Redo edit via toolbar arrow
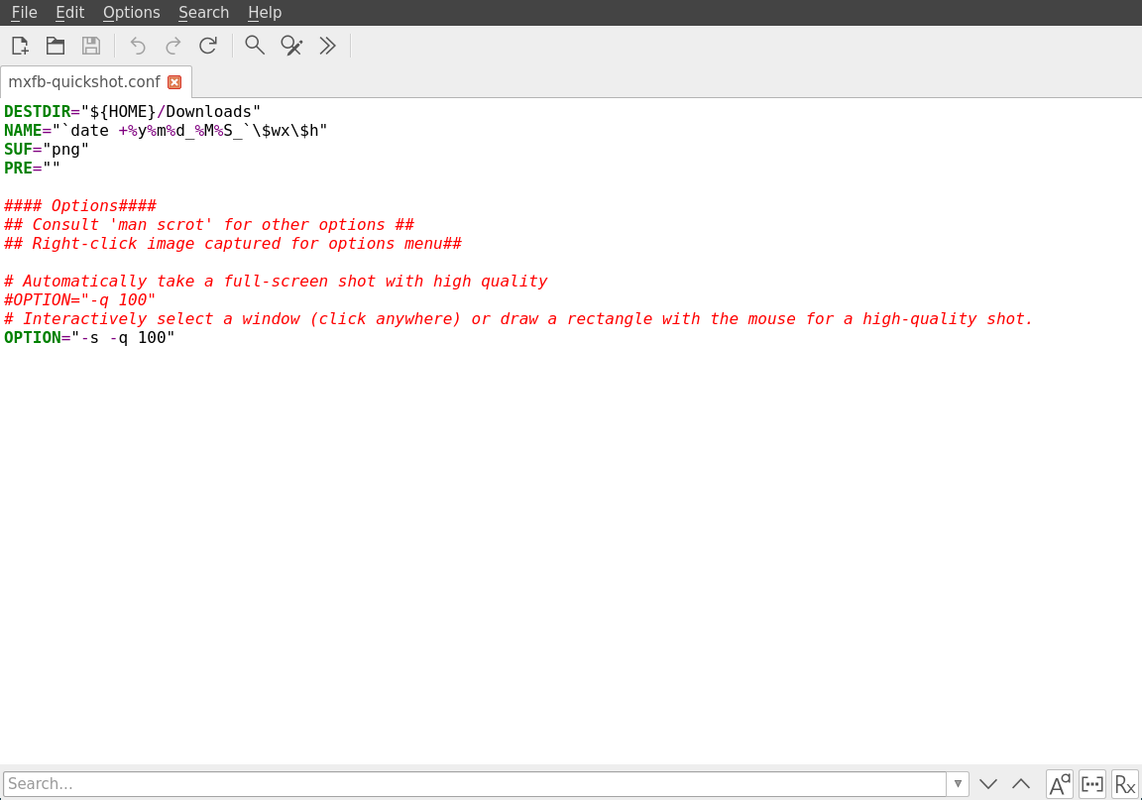This screenshot has width=1142, height=800. 173,46
